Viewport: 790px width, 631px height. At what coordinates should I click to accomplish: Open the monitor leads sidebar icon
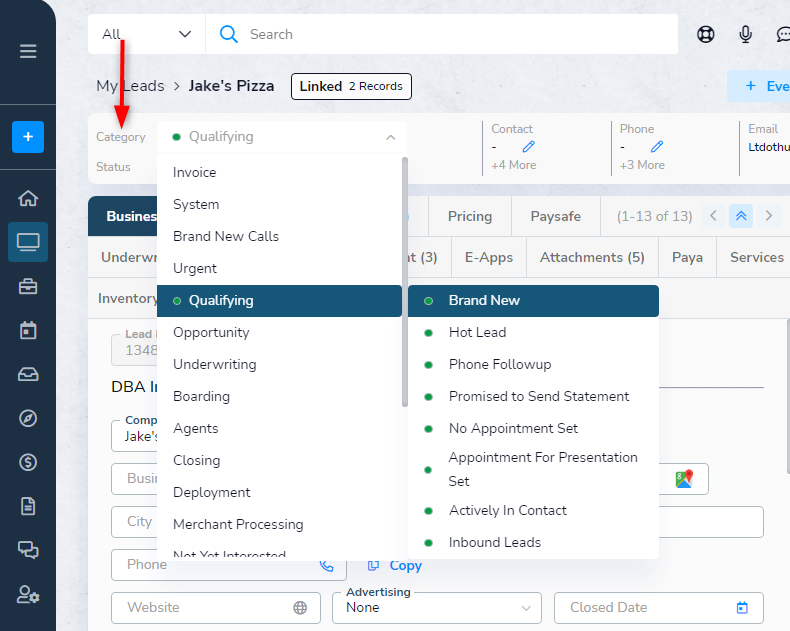click(x=28, y=242)
